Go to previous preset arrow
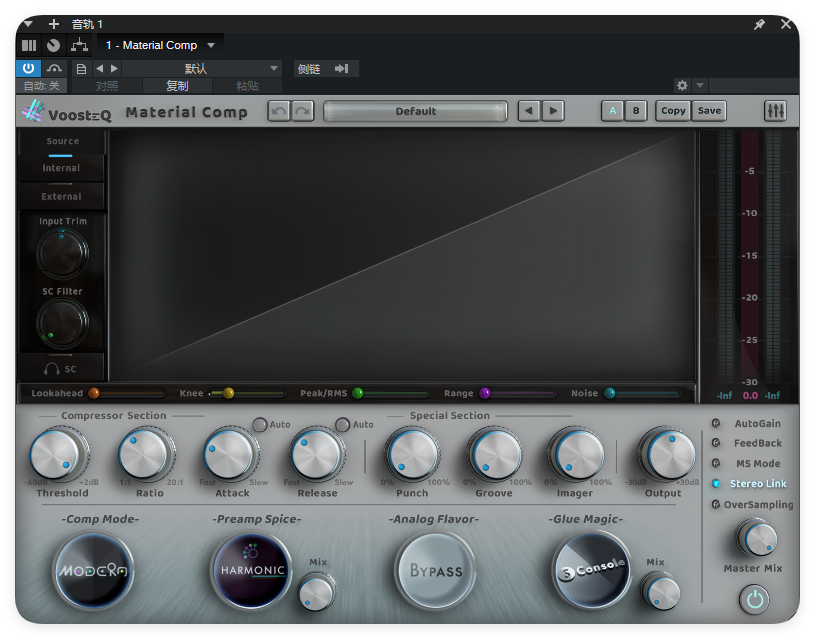Screen dimensions: 815x639 pyautogui.click(x=529, y=111)
